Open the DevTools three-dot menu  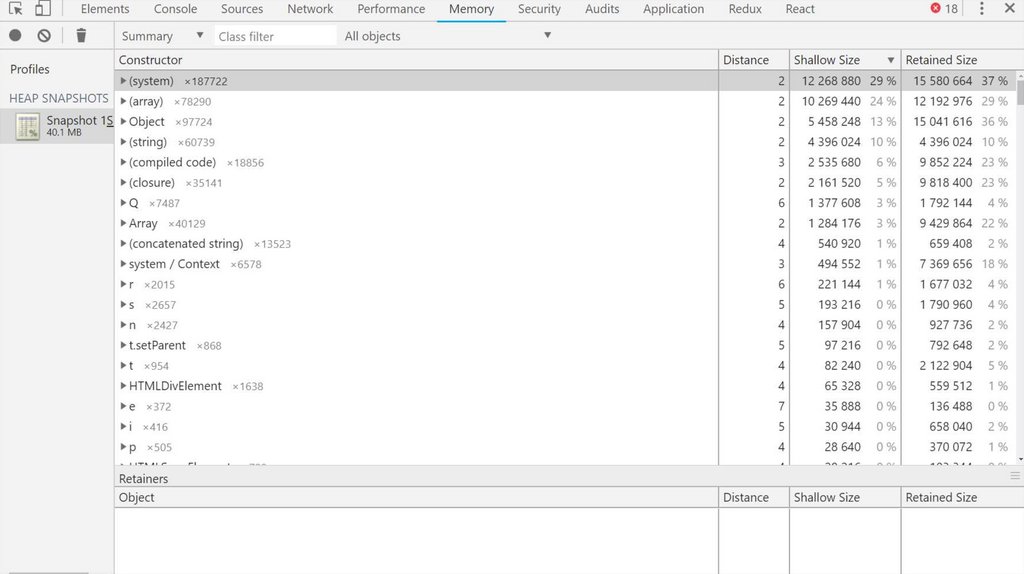pyautogui.click(x=982, y=8)
